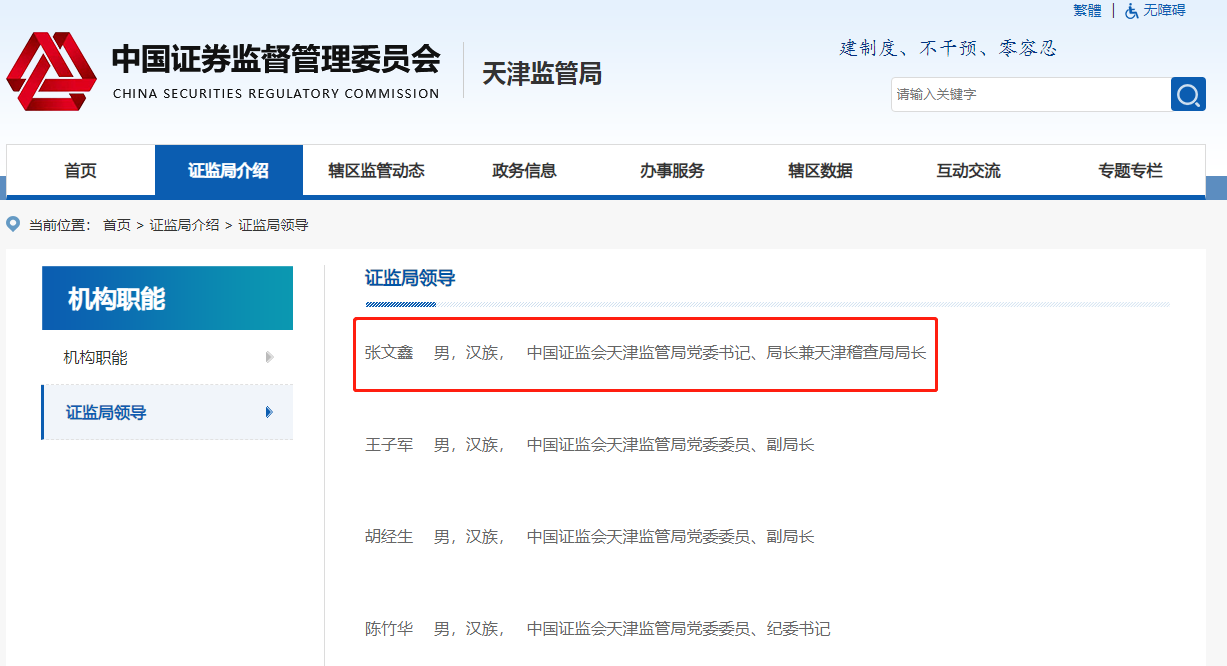
Task: Switch site to 繁體 traditional Chinese
Action: click(1087, 10)
